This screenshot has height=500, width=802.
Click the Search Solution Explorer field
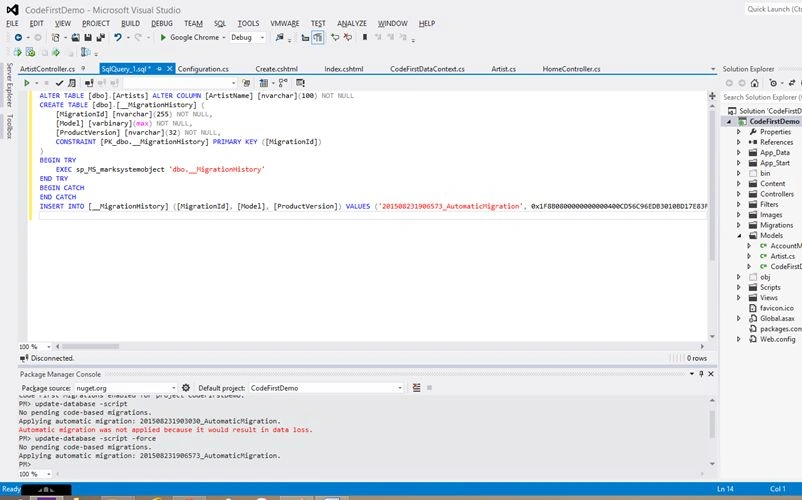761,97
